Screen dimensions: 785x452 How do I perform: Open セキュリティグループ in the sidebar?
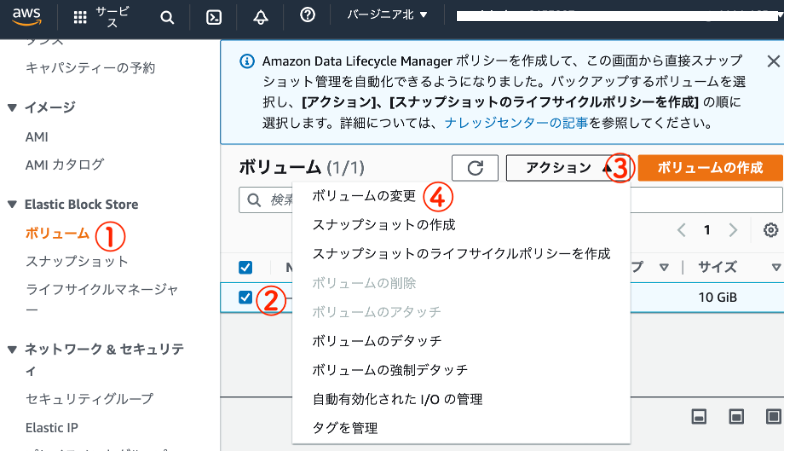point(90,399)
